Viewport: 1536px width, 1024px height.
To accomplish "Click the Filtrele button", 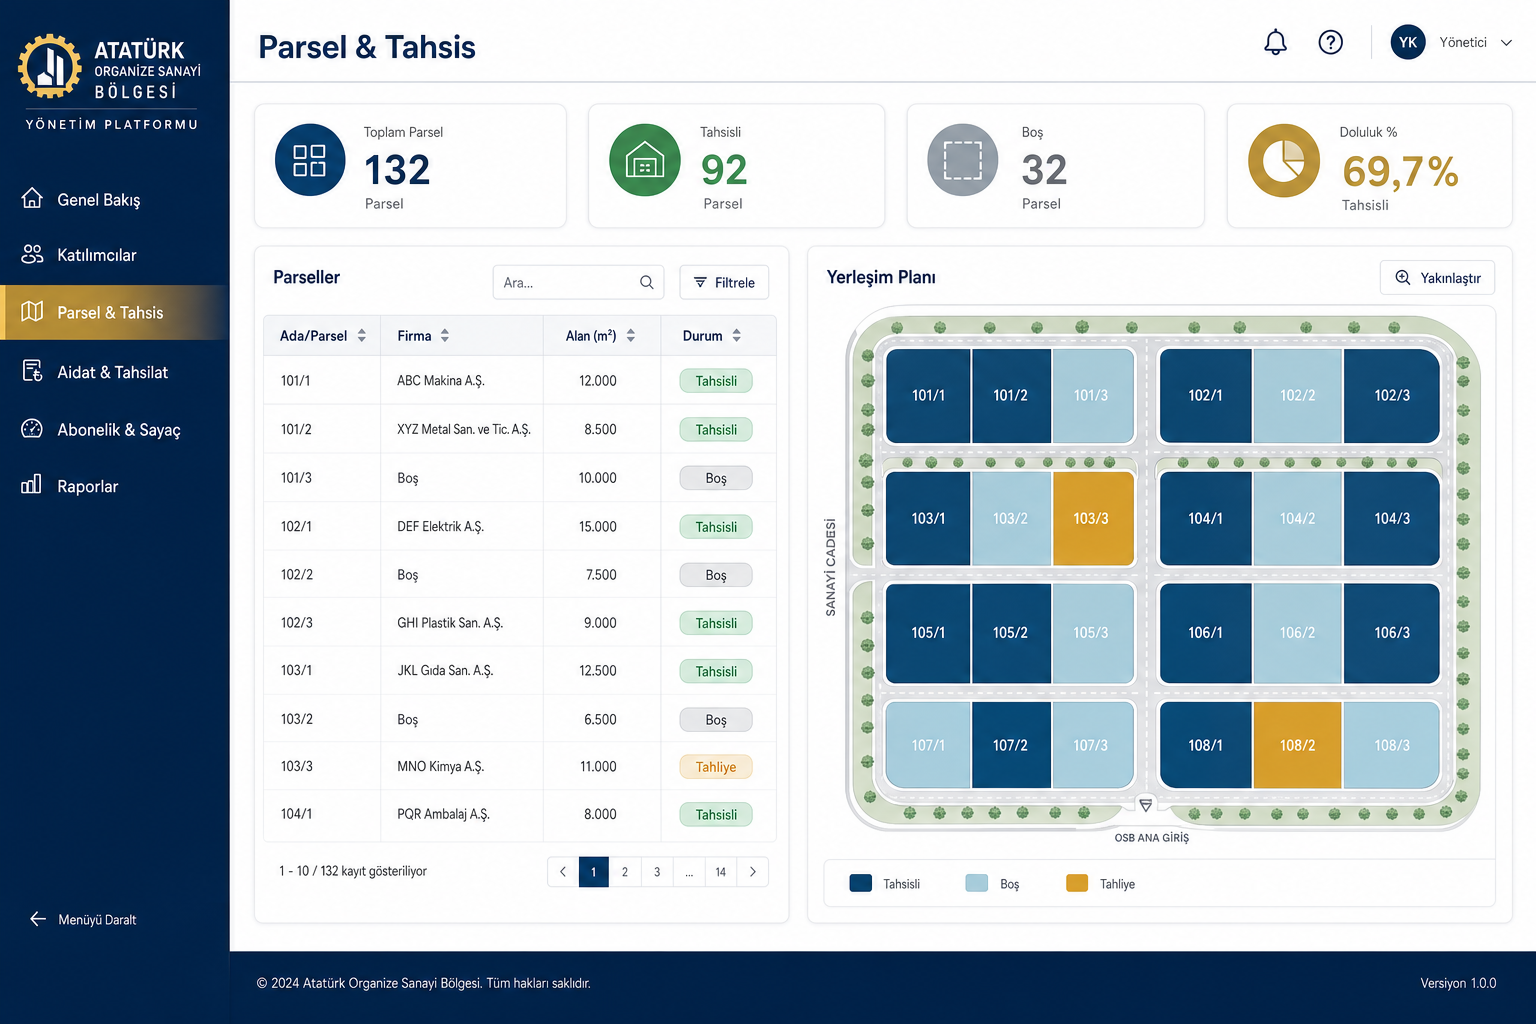I will 724,282.
